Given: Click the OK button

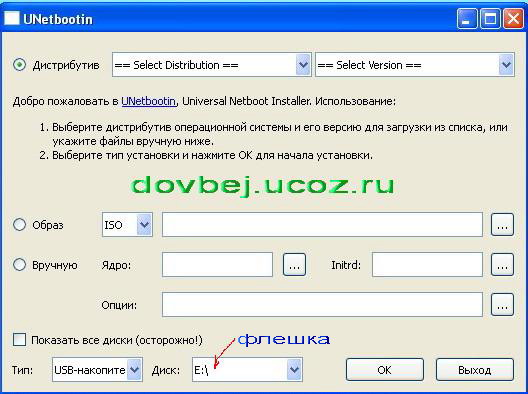Looking at the screenshot, I should click(385, 370).
